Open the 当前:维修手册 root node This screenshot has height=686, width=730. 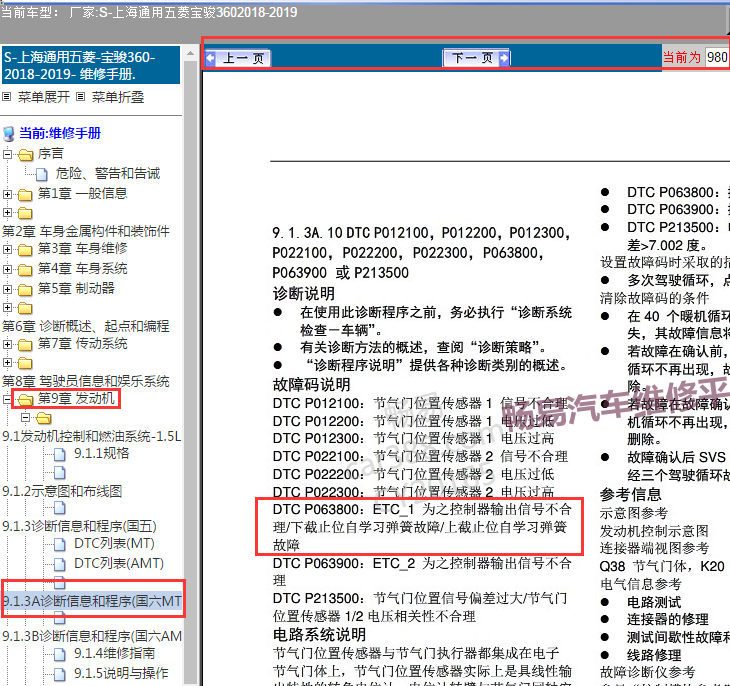pyautogui.click(x=60, y=133)
